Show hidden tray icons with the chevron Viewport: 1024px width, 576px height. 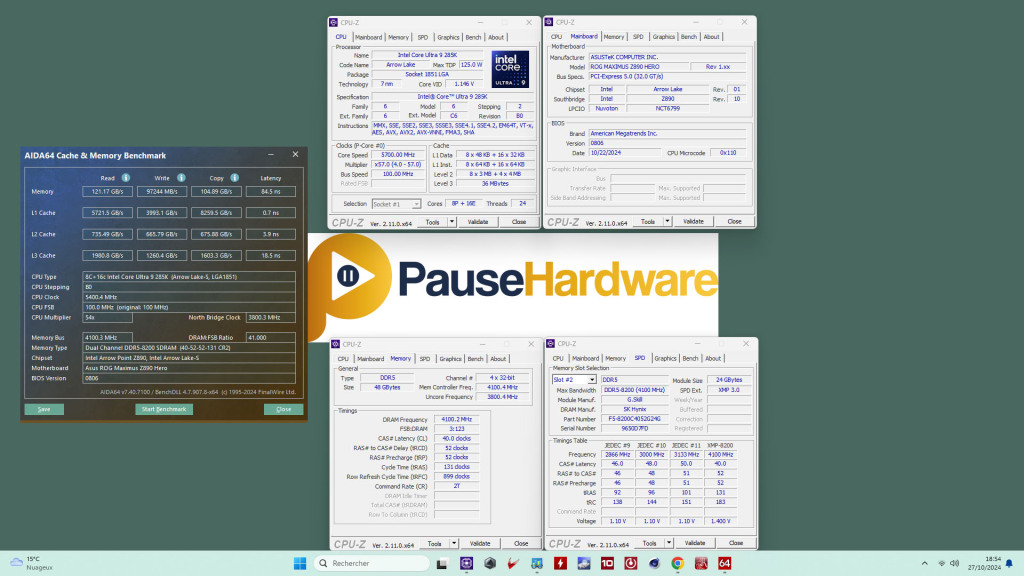[x=925, y=563]
